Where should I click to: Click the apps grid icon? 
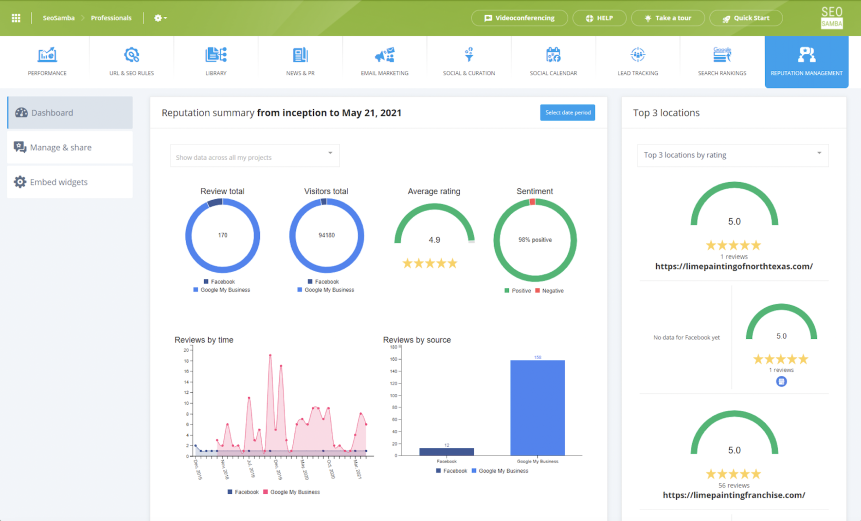click(x=16, y=18)
